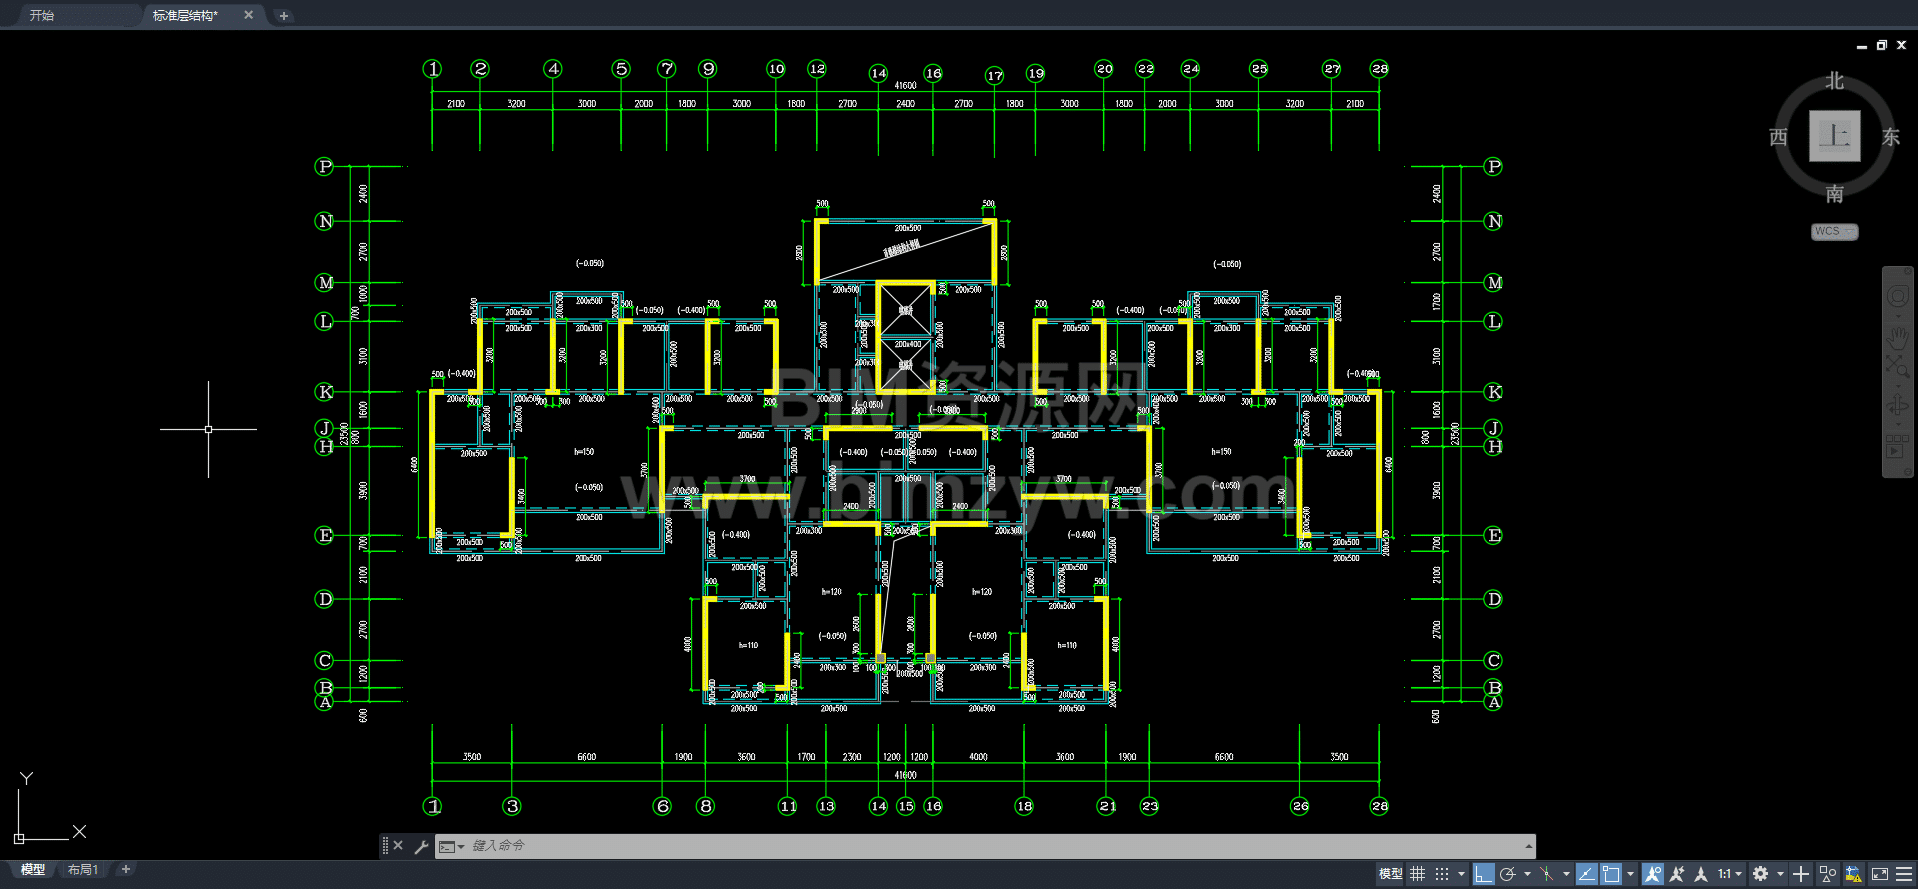Toggle ortho mode in status bar
This screenshot has height=889, width=1918.
pyautogui.click(x=1483, y=874)
